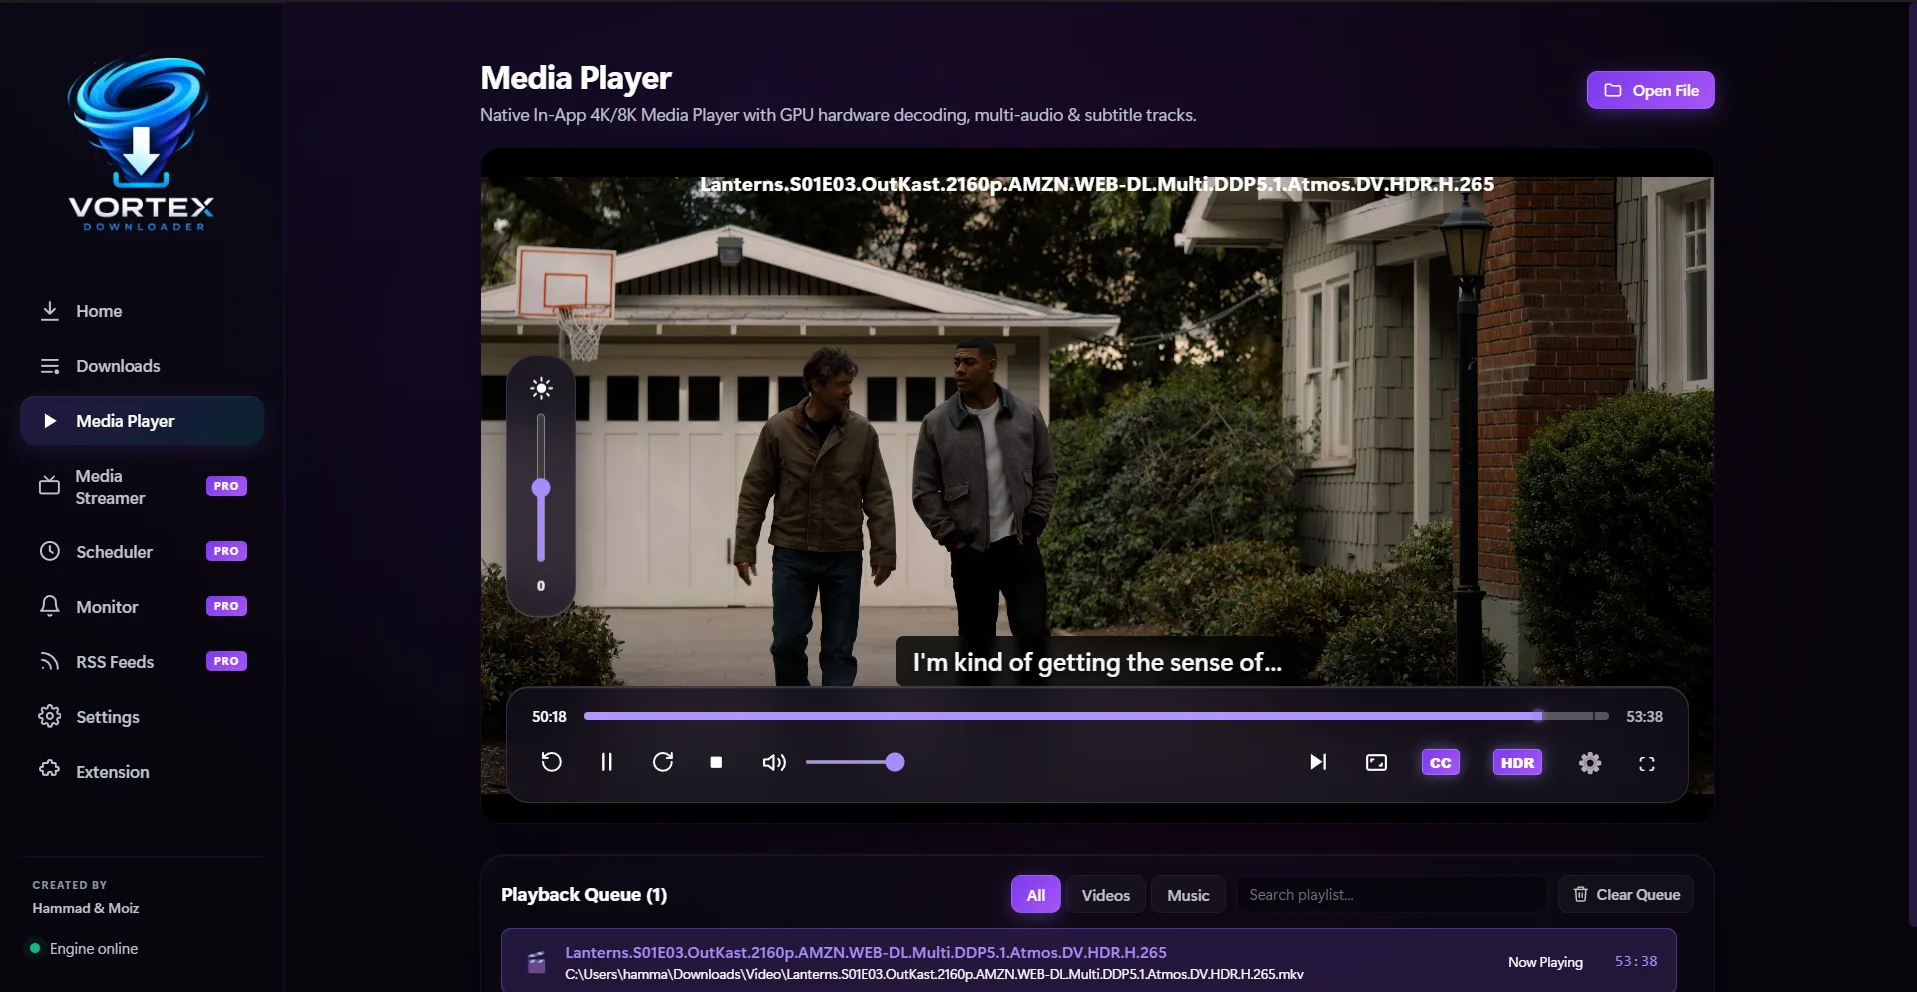Click the Vortex Downloader logo
1917x992 pixels.
point(140,143)
